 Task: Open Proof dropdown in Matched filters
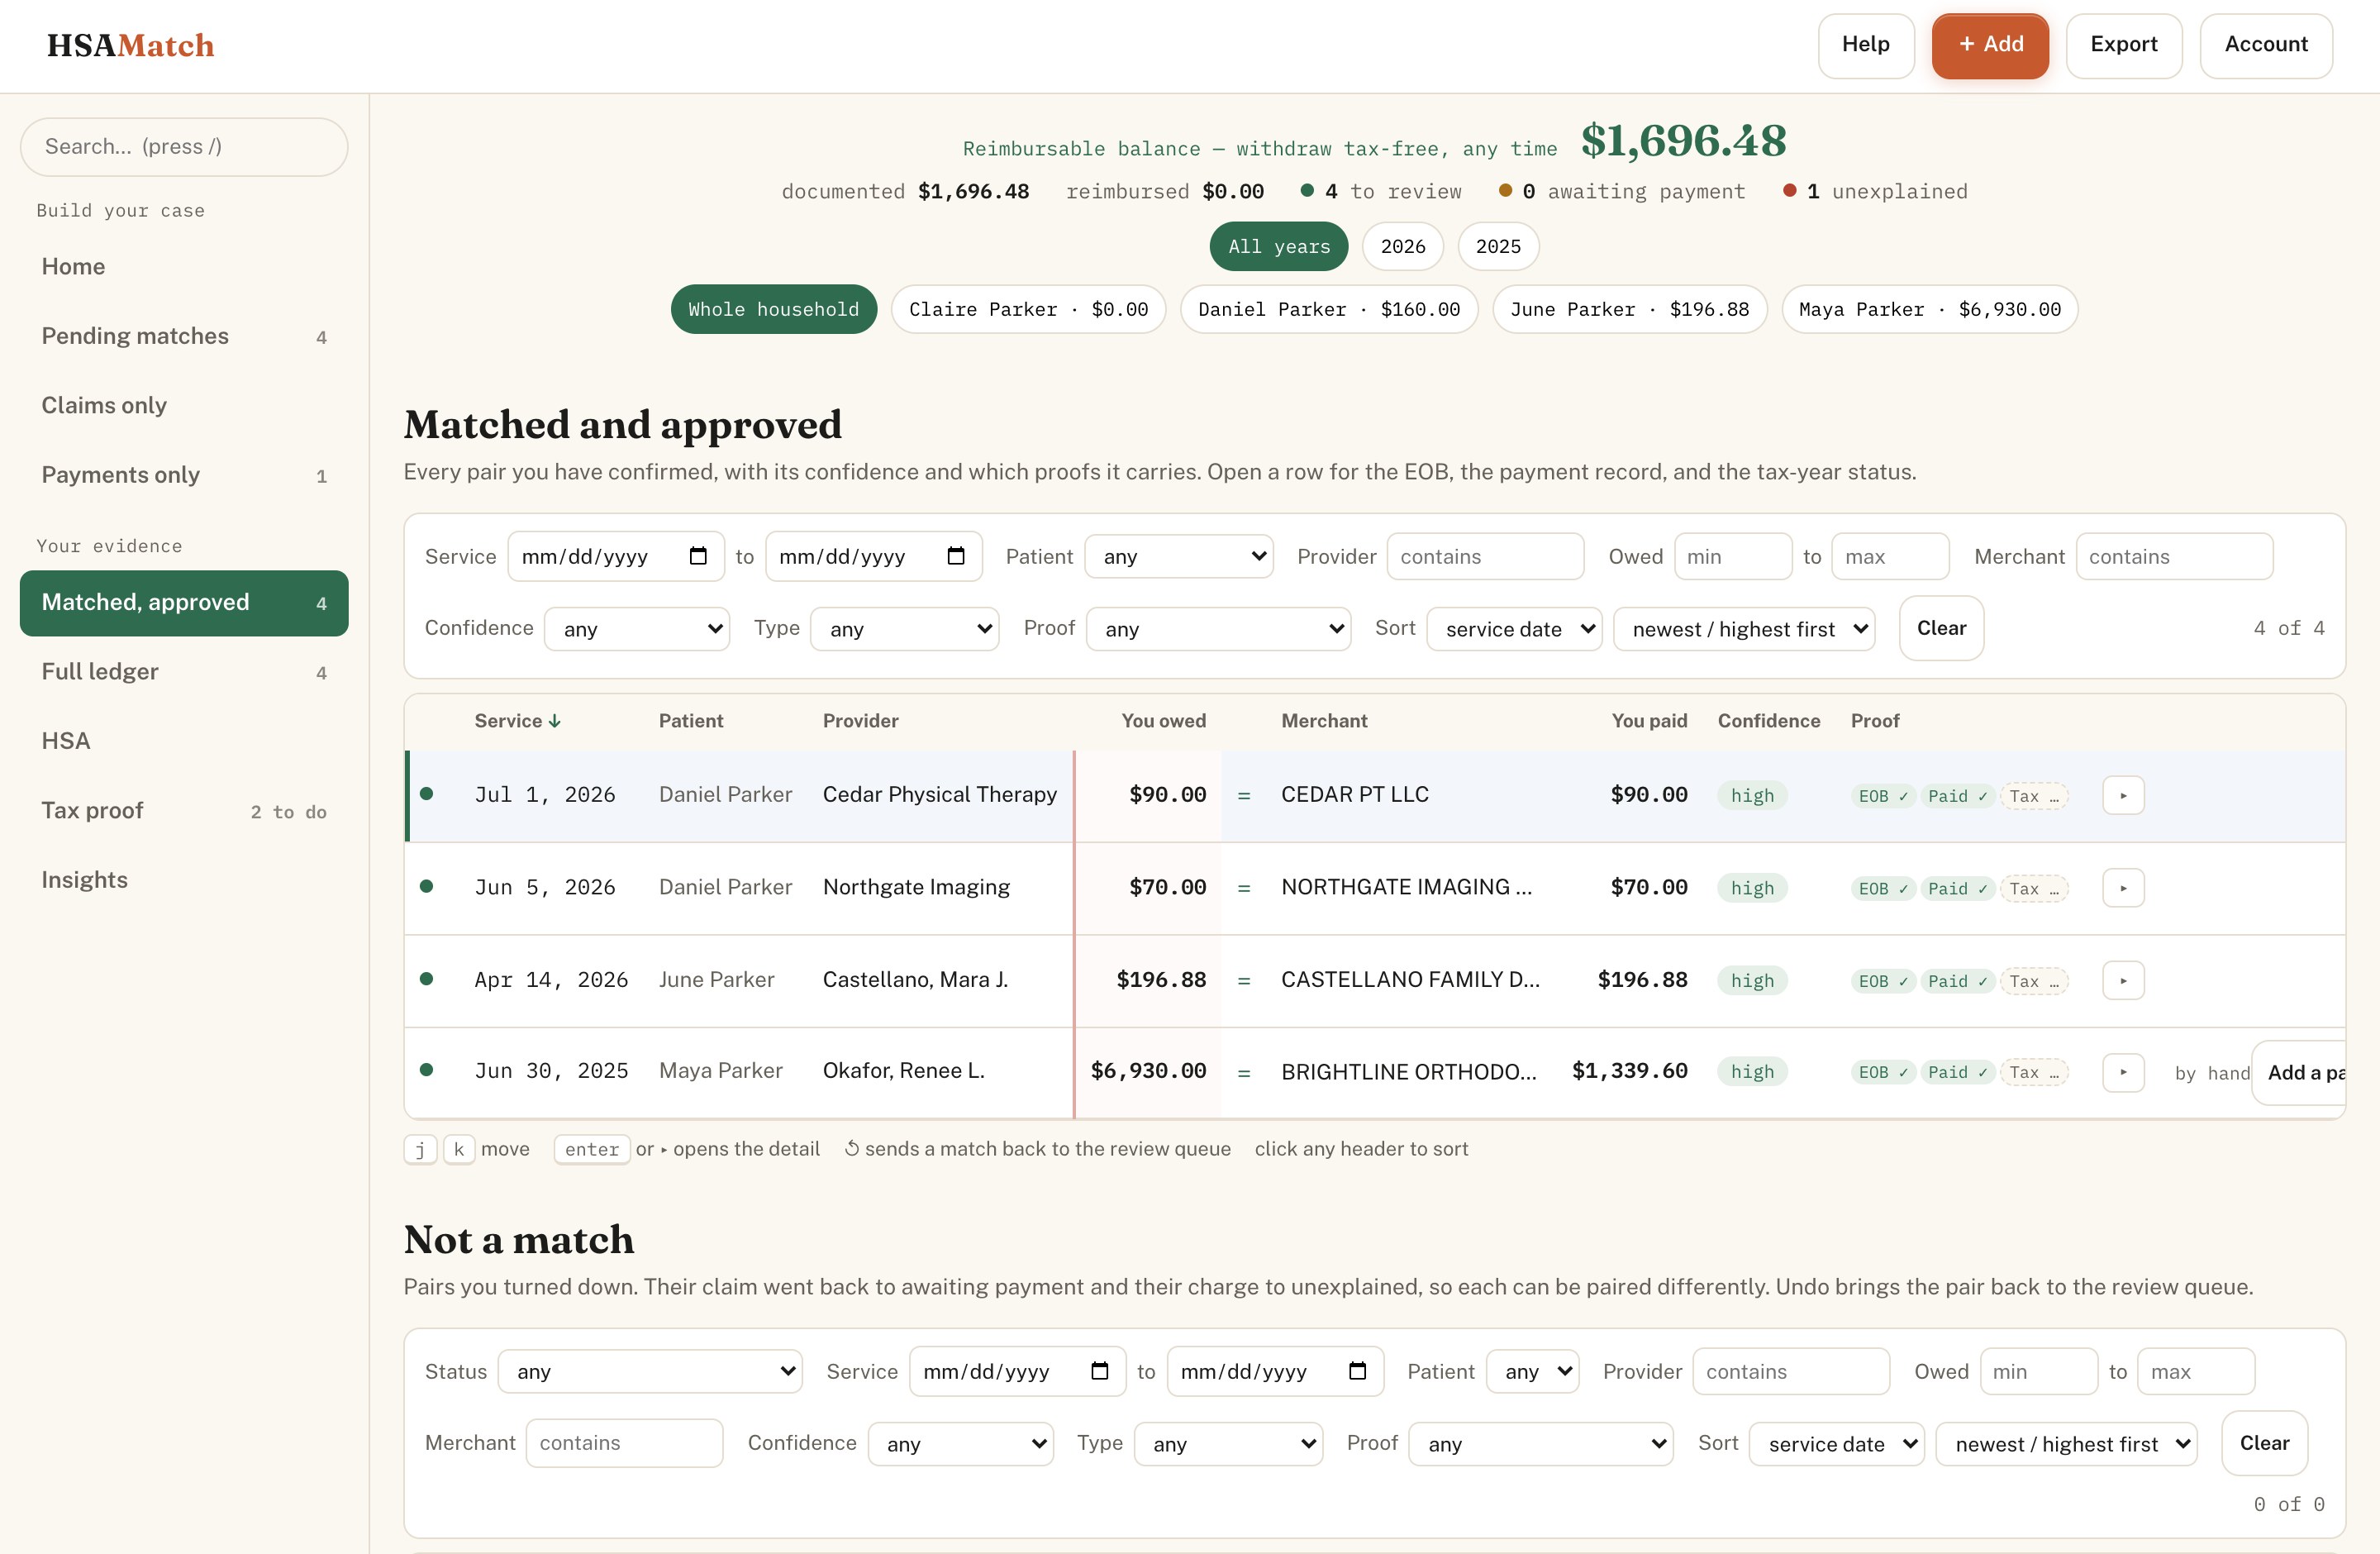pos(1218,629)
